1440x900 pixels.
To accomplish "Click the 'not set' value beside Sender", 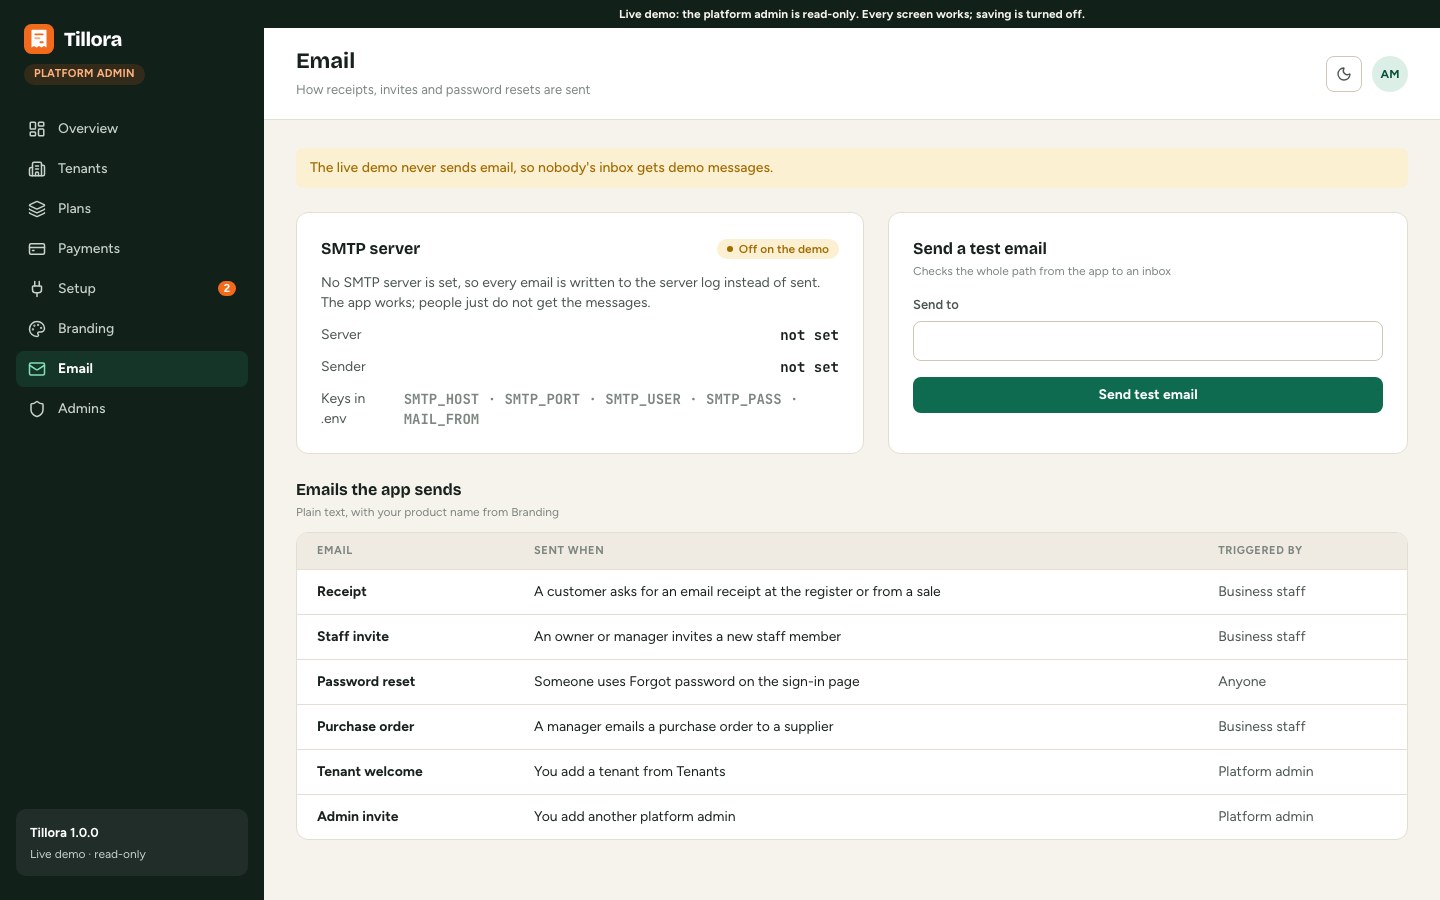I will tap(809, 367).
